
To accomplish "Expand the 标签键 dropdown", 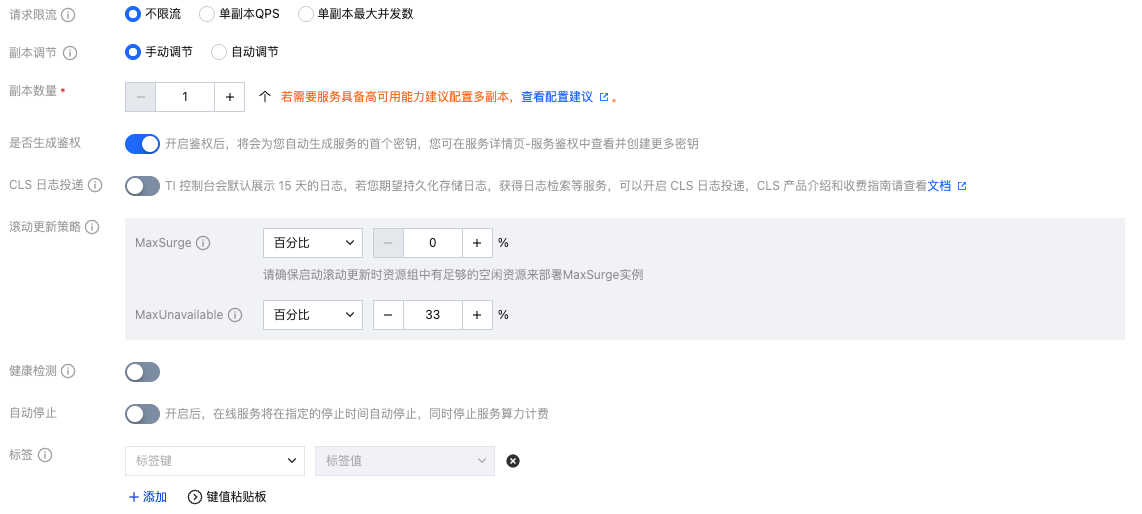I will pyautogui.click(x=214, y=461).
